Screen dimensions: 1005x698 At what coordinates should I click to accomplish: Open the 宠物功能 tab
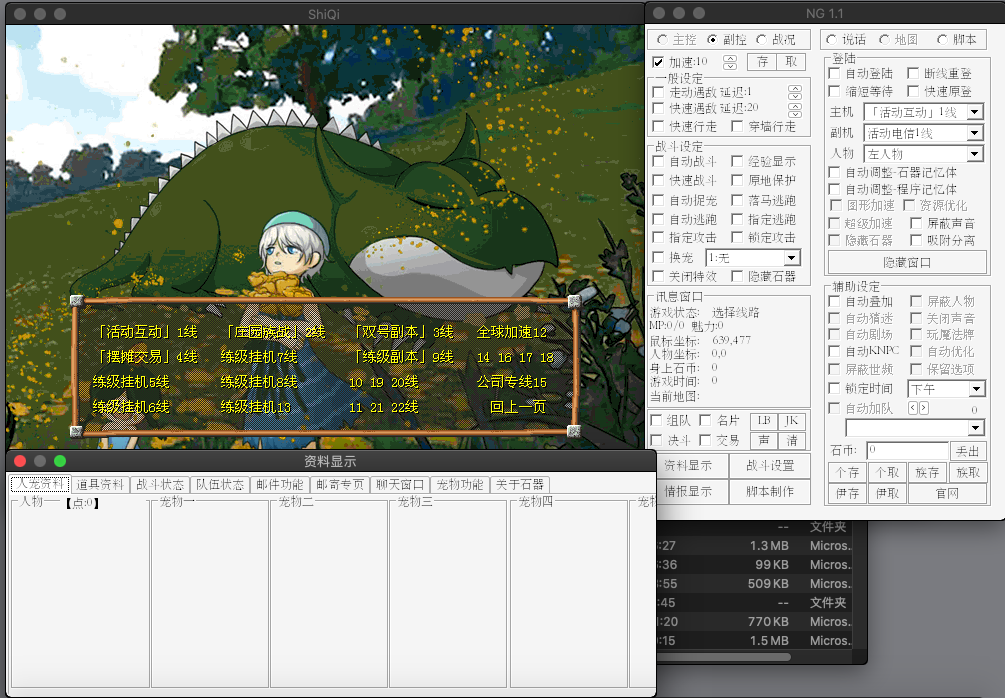460,485
